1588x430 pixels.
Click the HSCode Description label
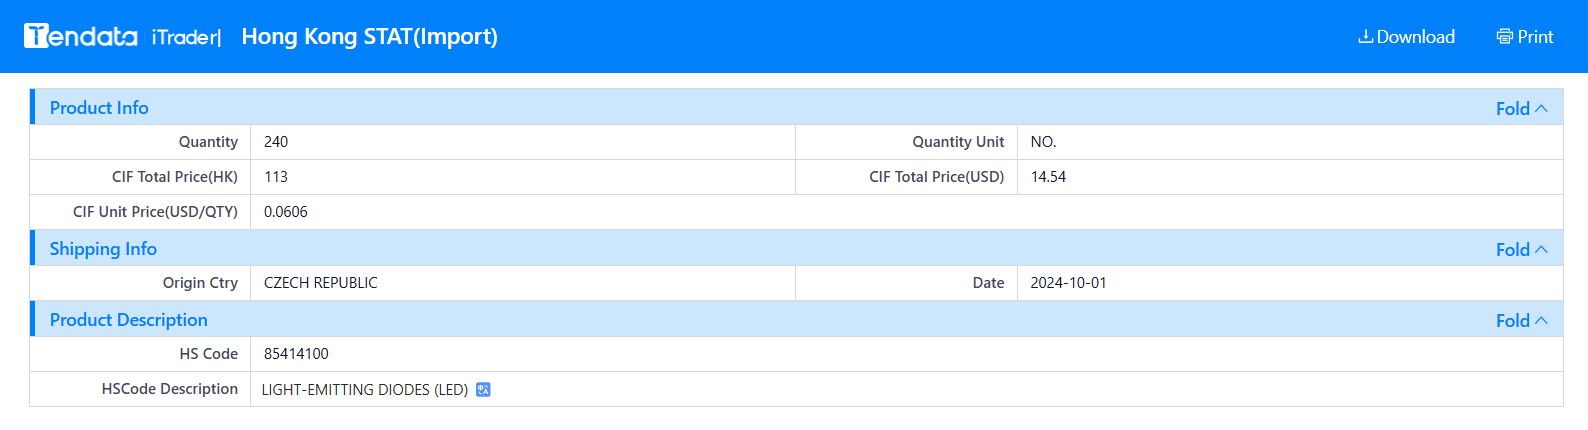[170, 389]
